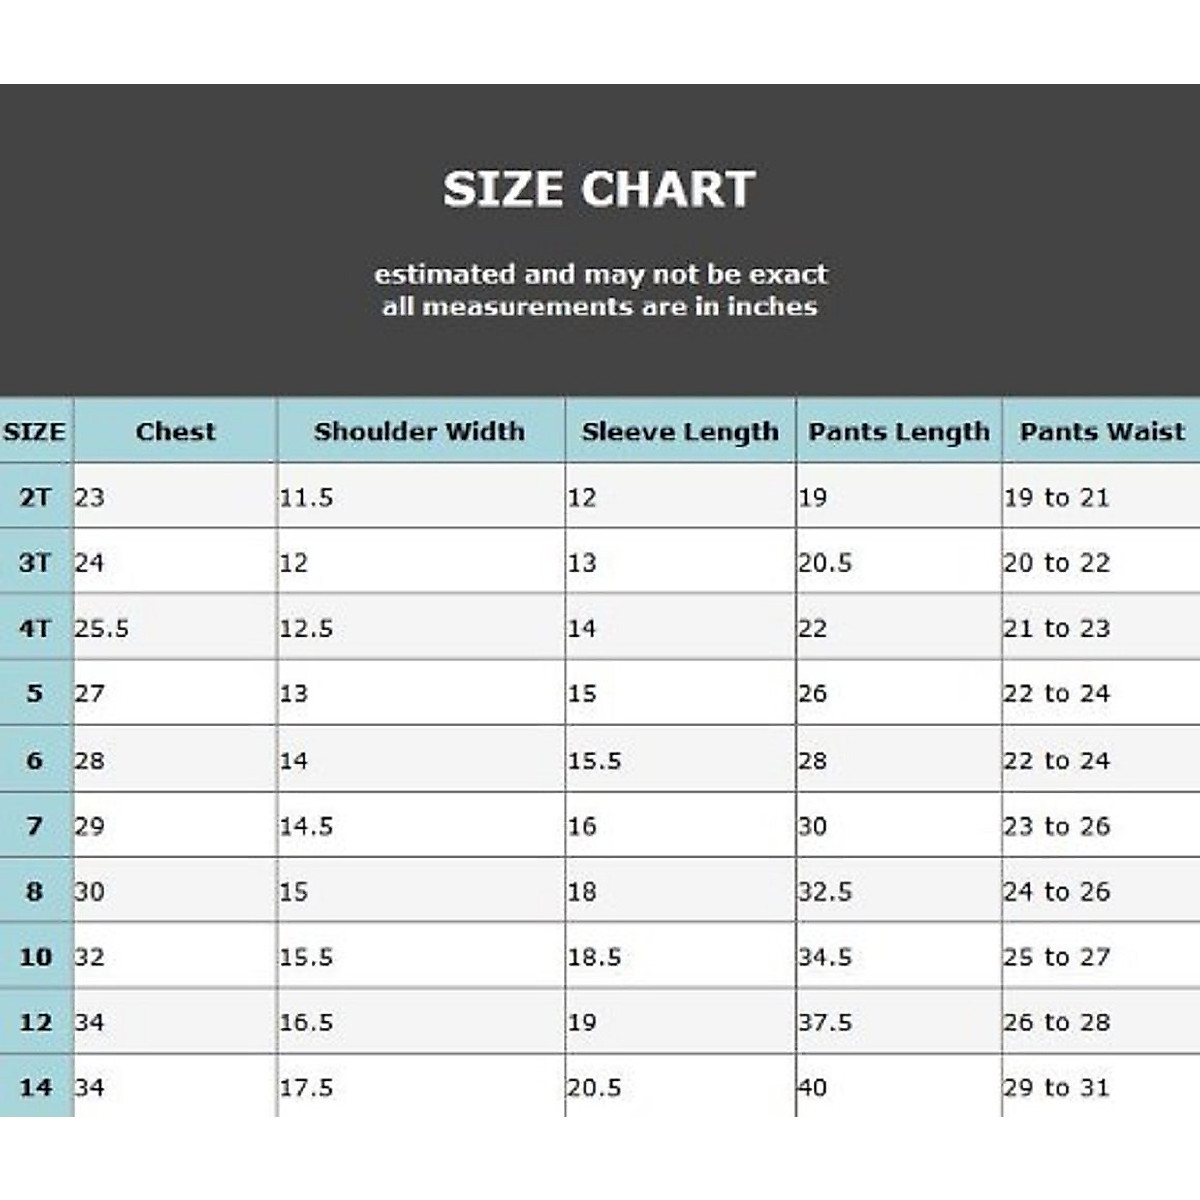Click the SIZE CHART title

pos(599,189)
